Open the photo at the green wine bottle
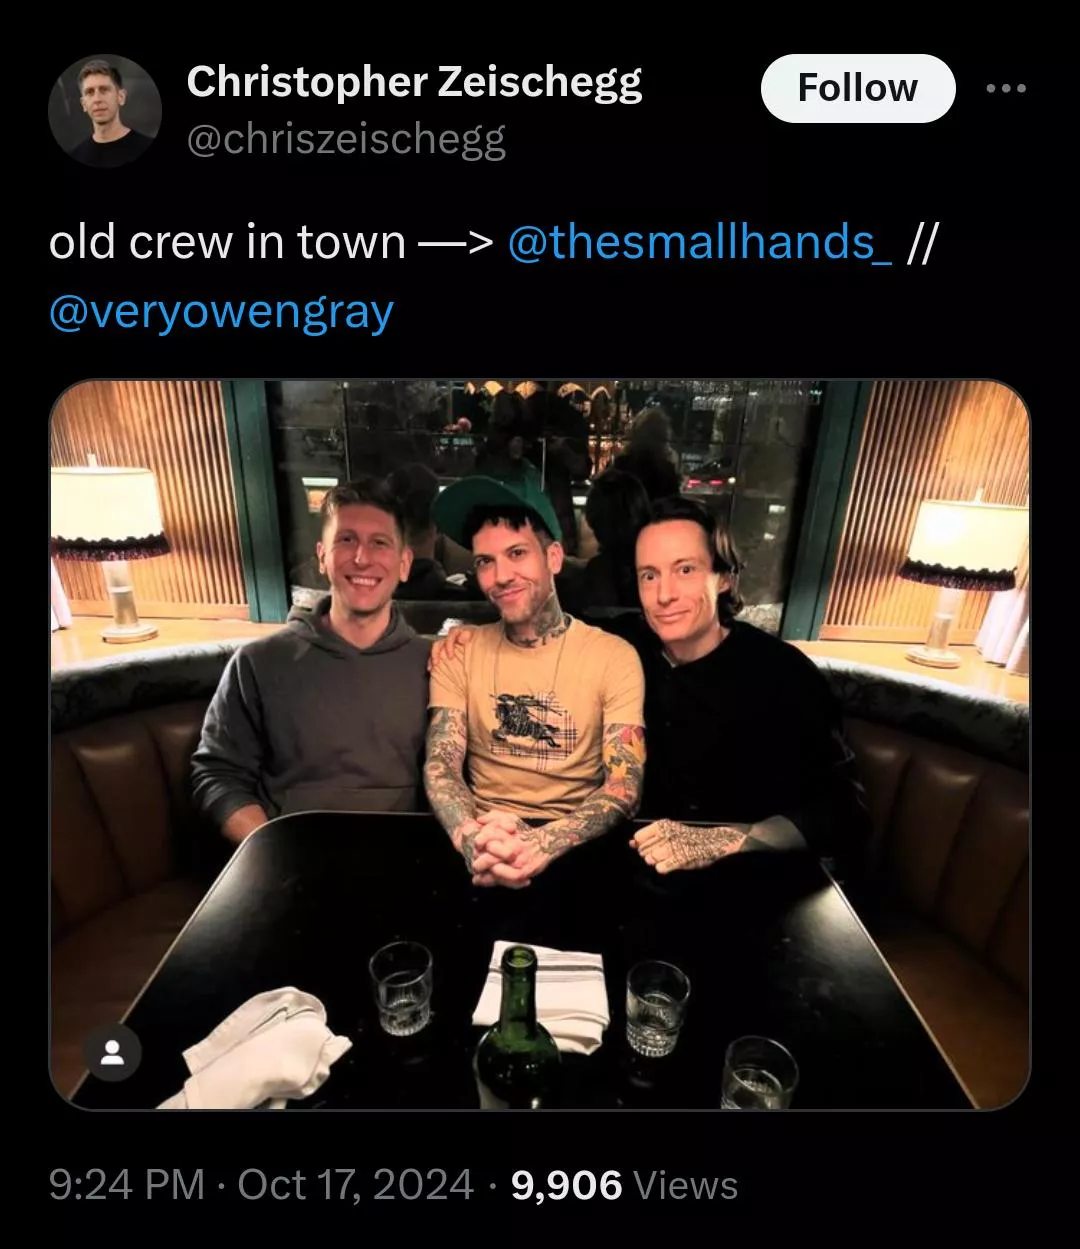The image size is (1080, 1249). tap(517, 1028)
